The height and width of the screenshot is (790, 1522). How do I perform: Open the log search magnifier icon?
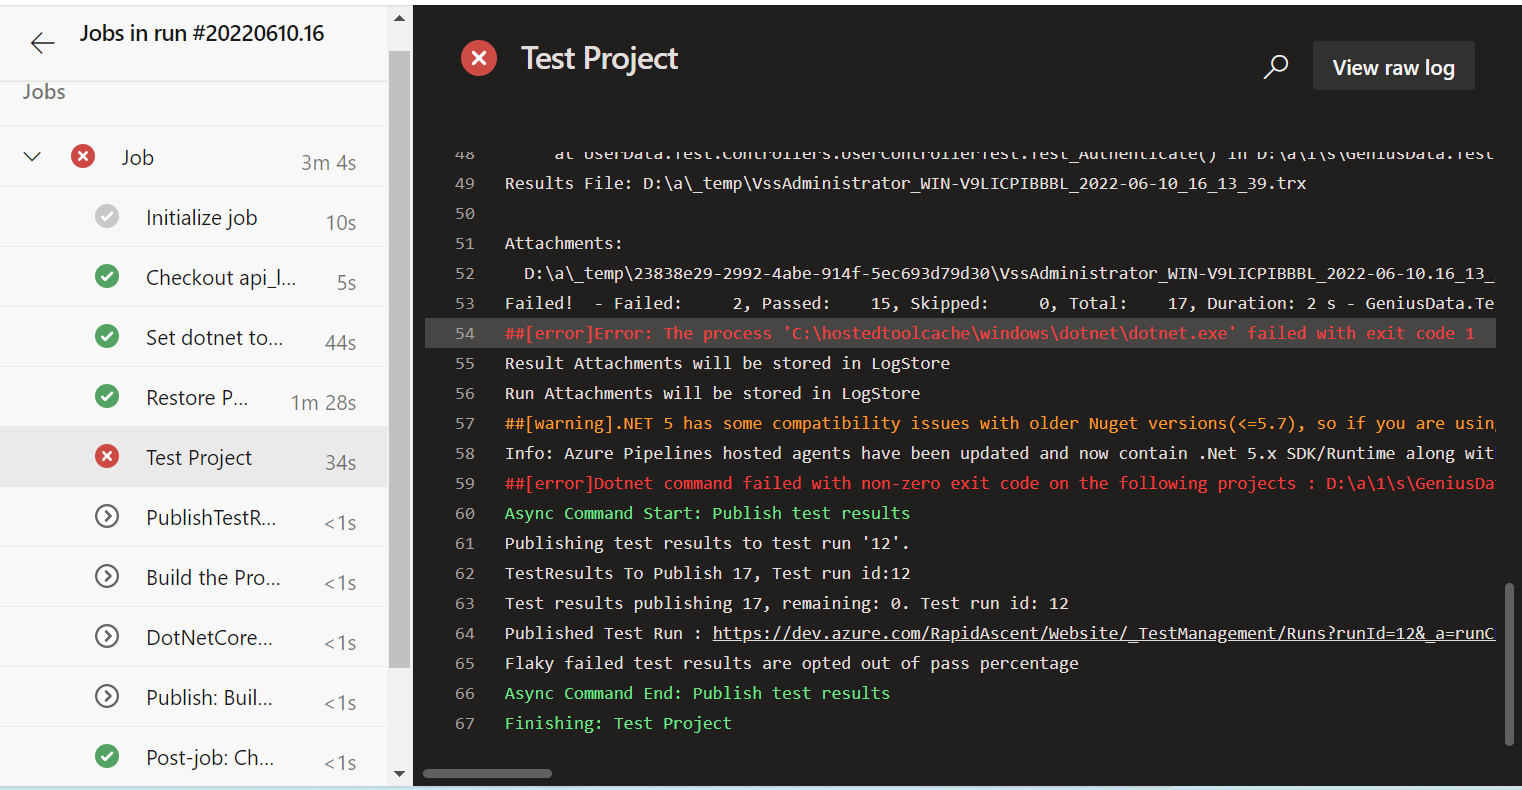click(1276, 67)
